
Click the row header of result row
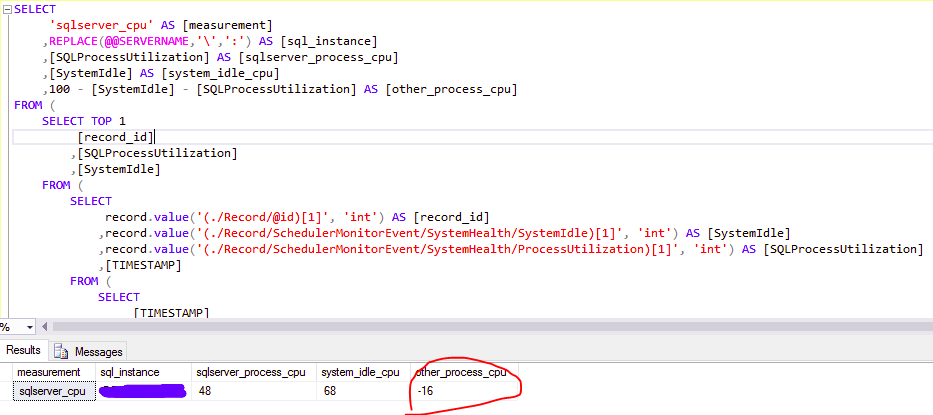click(6, 391)
